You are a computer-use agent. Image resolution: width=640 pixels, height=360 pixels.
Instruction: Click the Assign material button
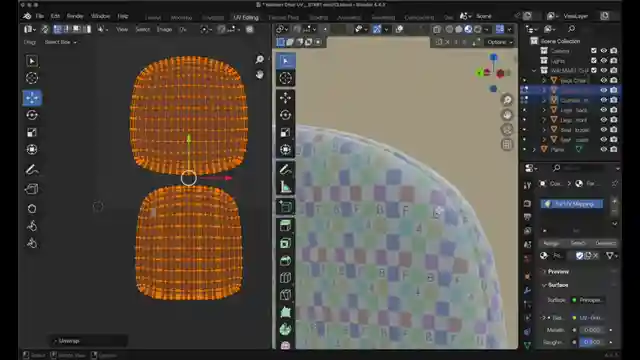tap(551, 243)
